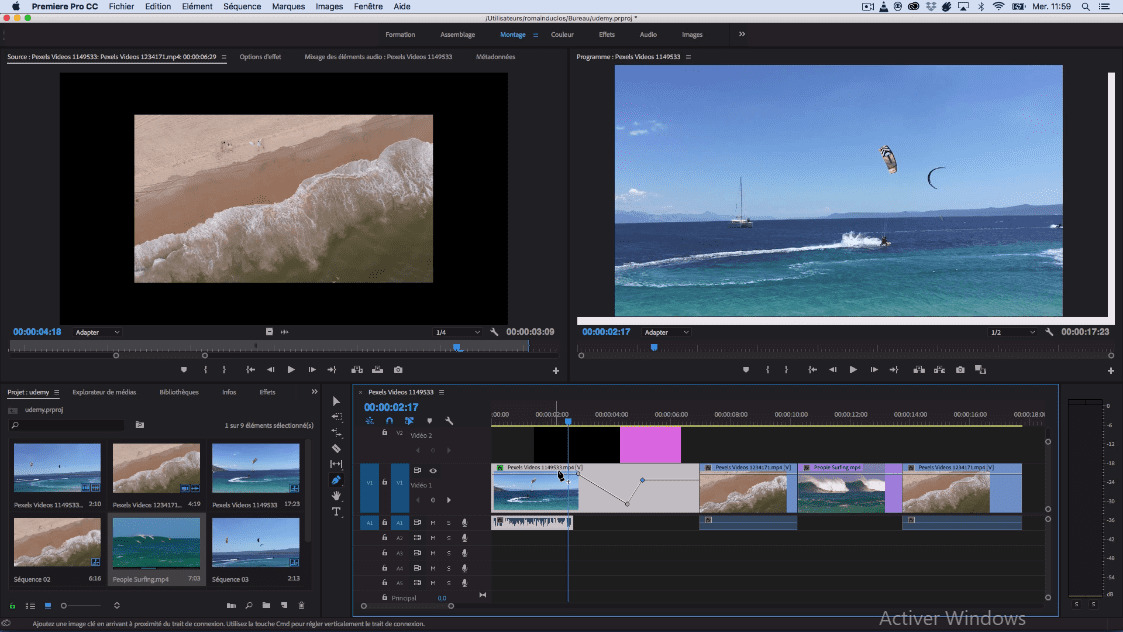This screenshot has height=632, width=1123.
Task: Toggle nest sequence insert mode
Action: click(370, 421)
